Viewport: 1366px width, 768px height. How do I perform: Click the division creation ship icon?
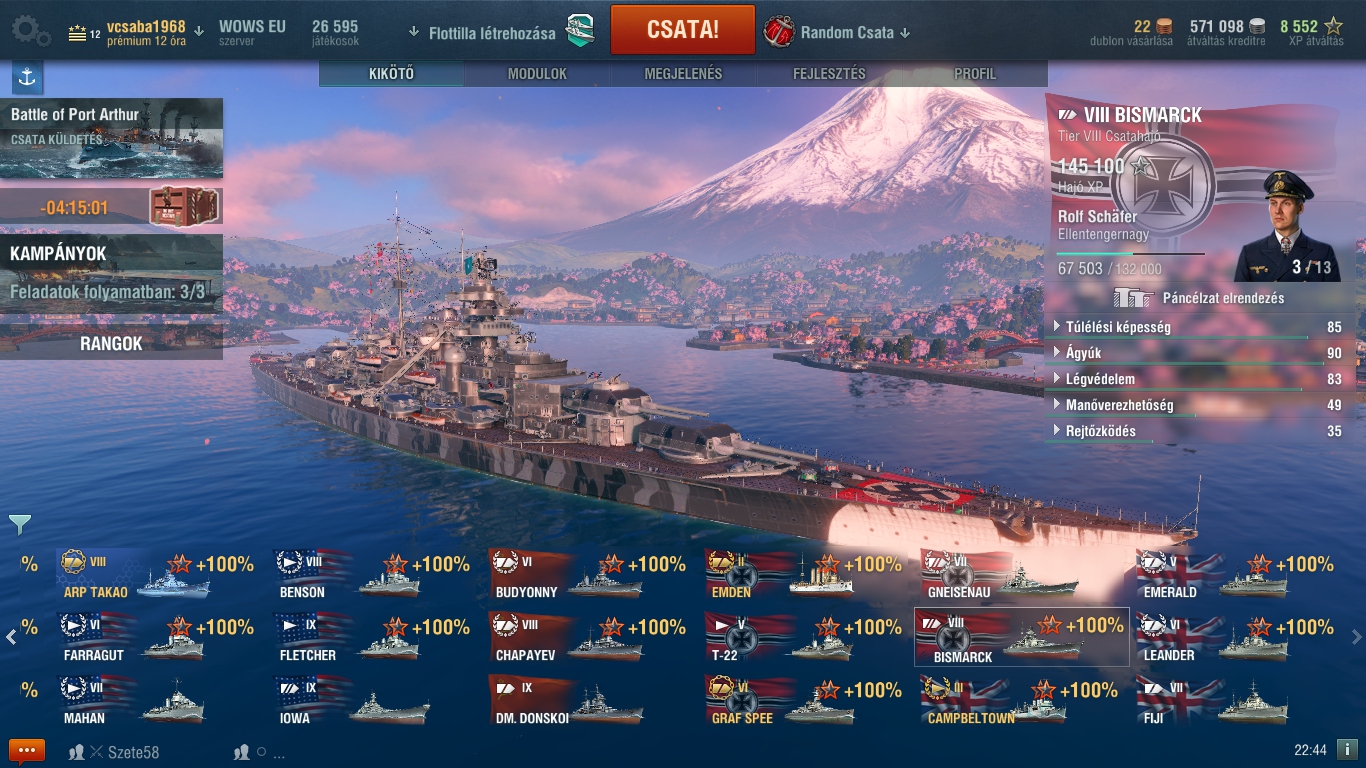(580, 32)
